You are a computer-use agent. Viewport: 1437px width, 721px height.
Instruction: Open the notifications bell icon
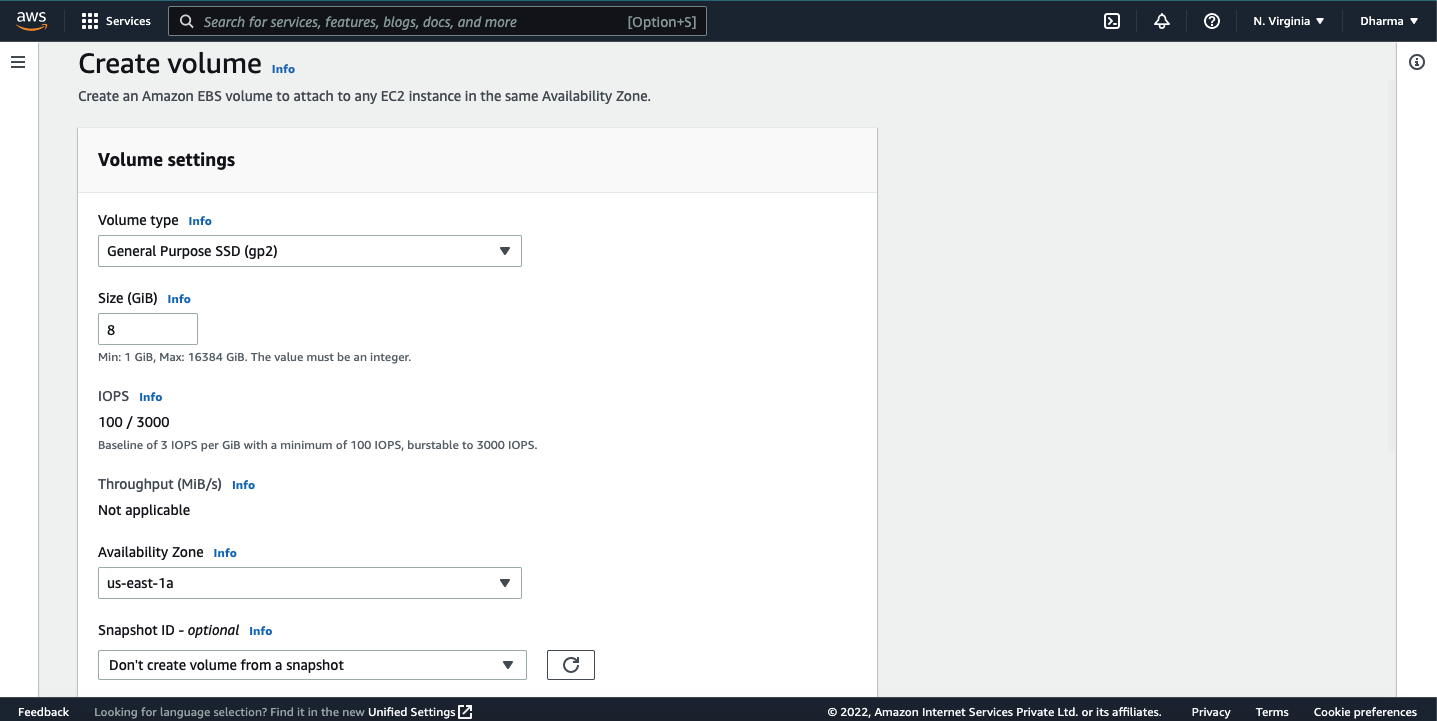click(x=1162, y=21)
